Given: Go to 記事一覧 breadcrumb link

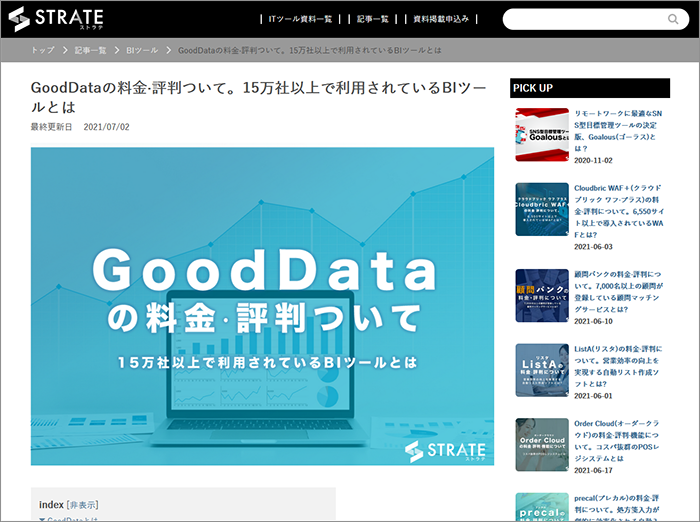Looking at the screenshot, I should [91, 50].
